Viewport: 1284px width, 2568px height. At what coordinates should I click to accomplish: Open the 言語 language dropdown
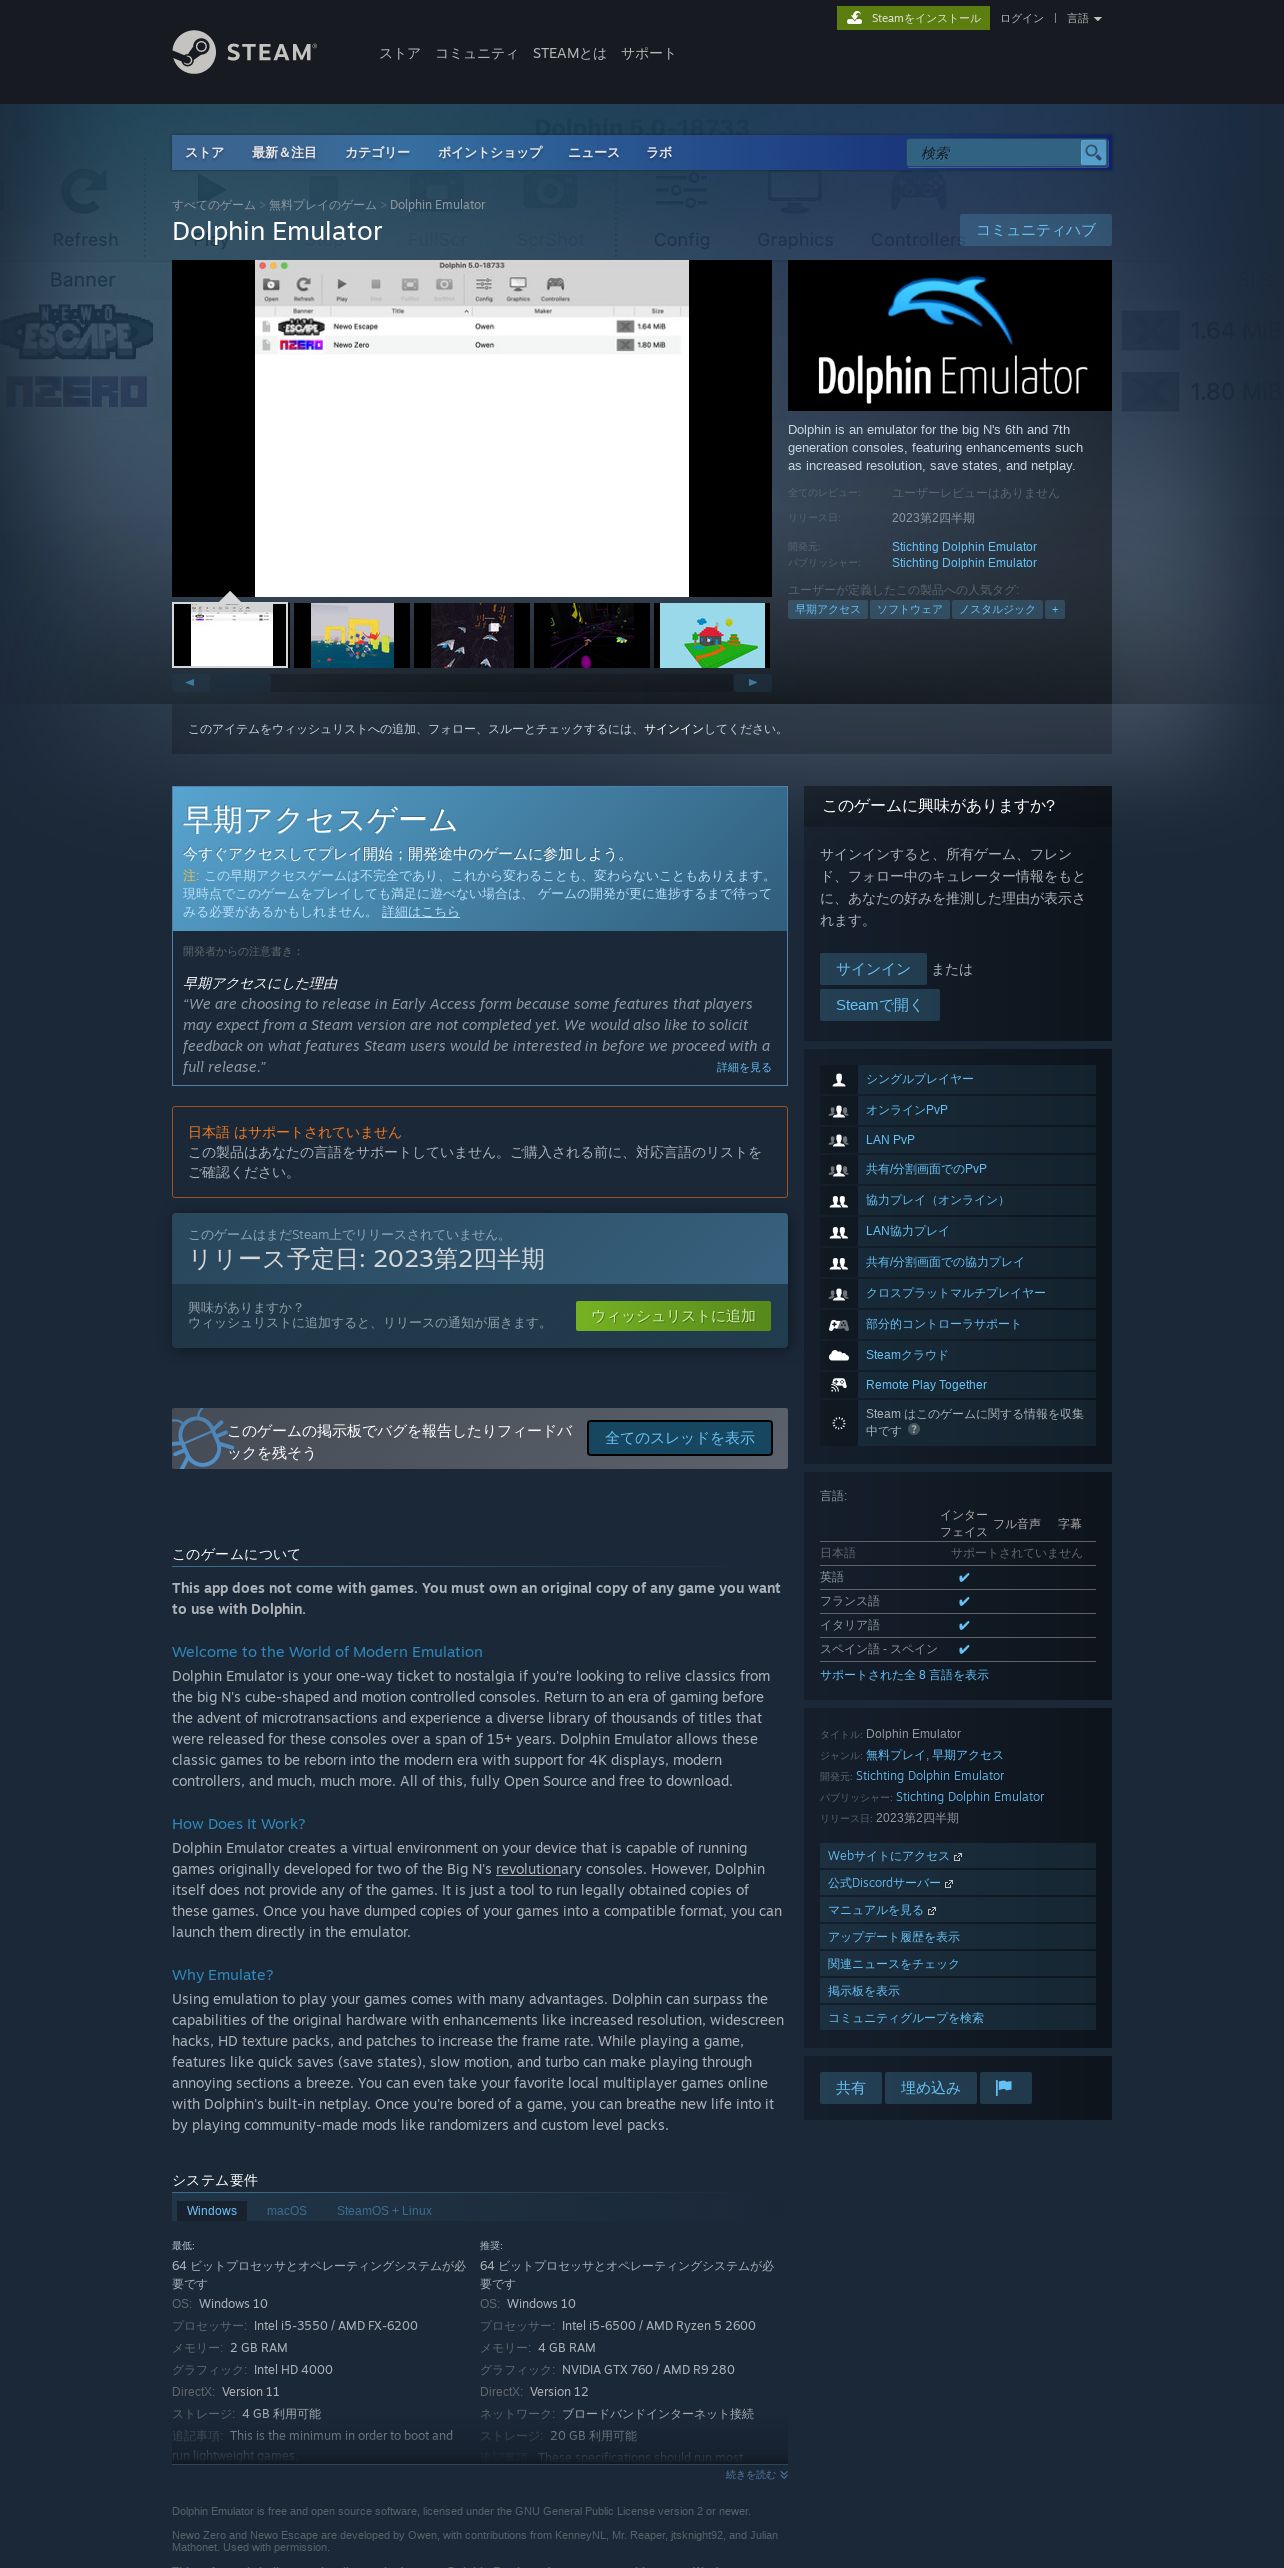(x=1084, y=18)
